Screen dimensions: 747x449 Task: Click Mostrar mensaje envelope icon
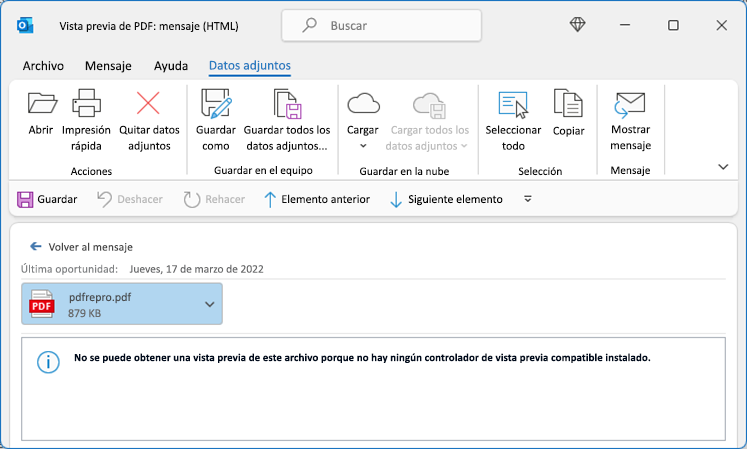pyautogui.click(x=630, y=105)
